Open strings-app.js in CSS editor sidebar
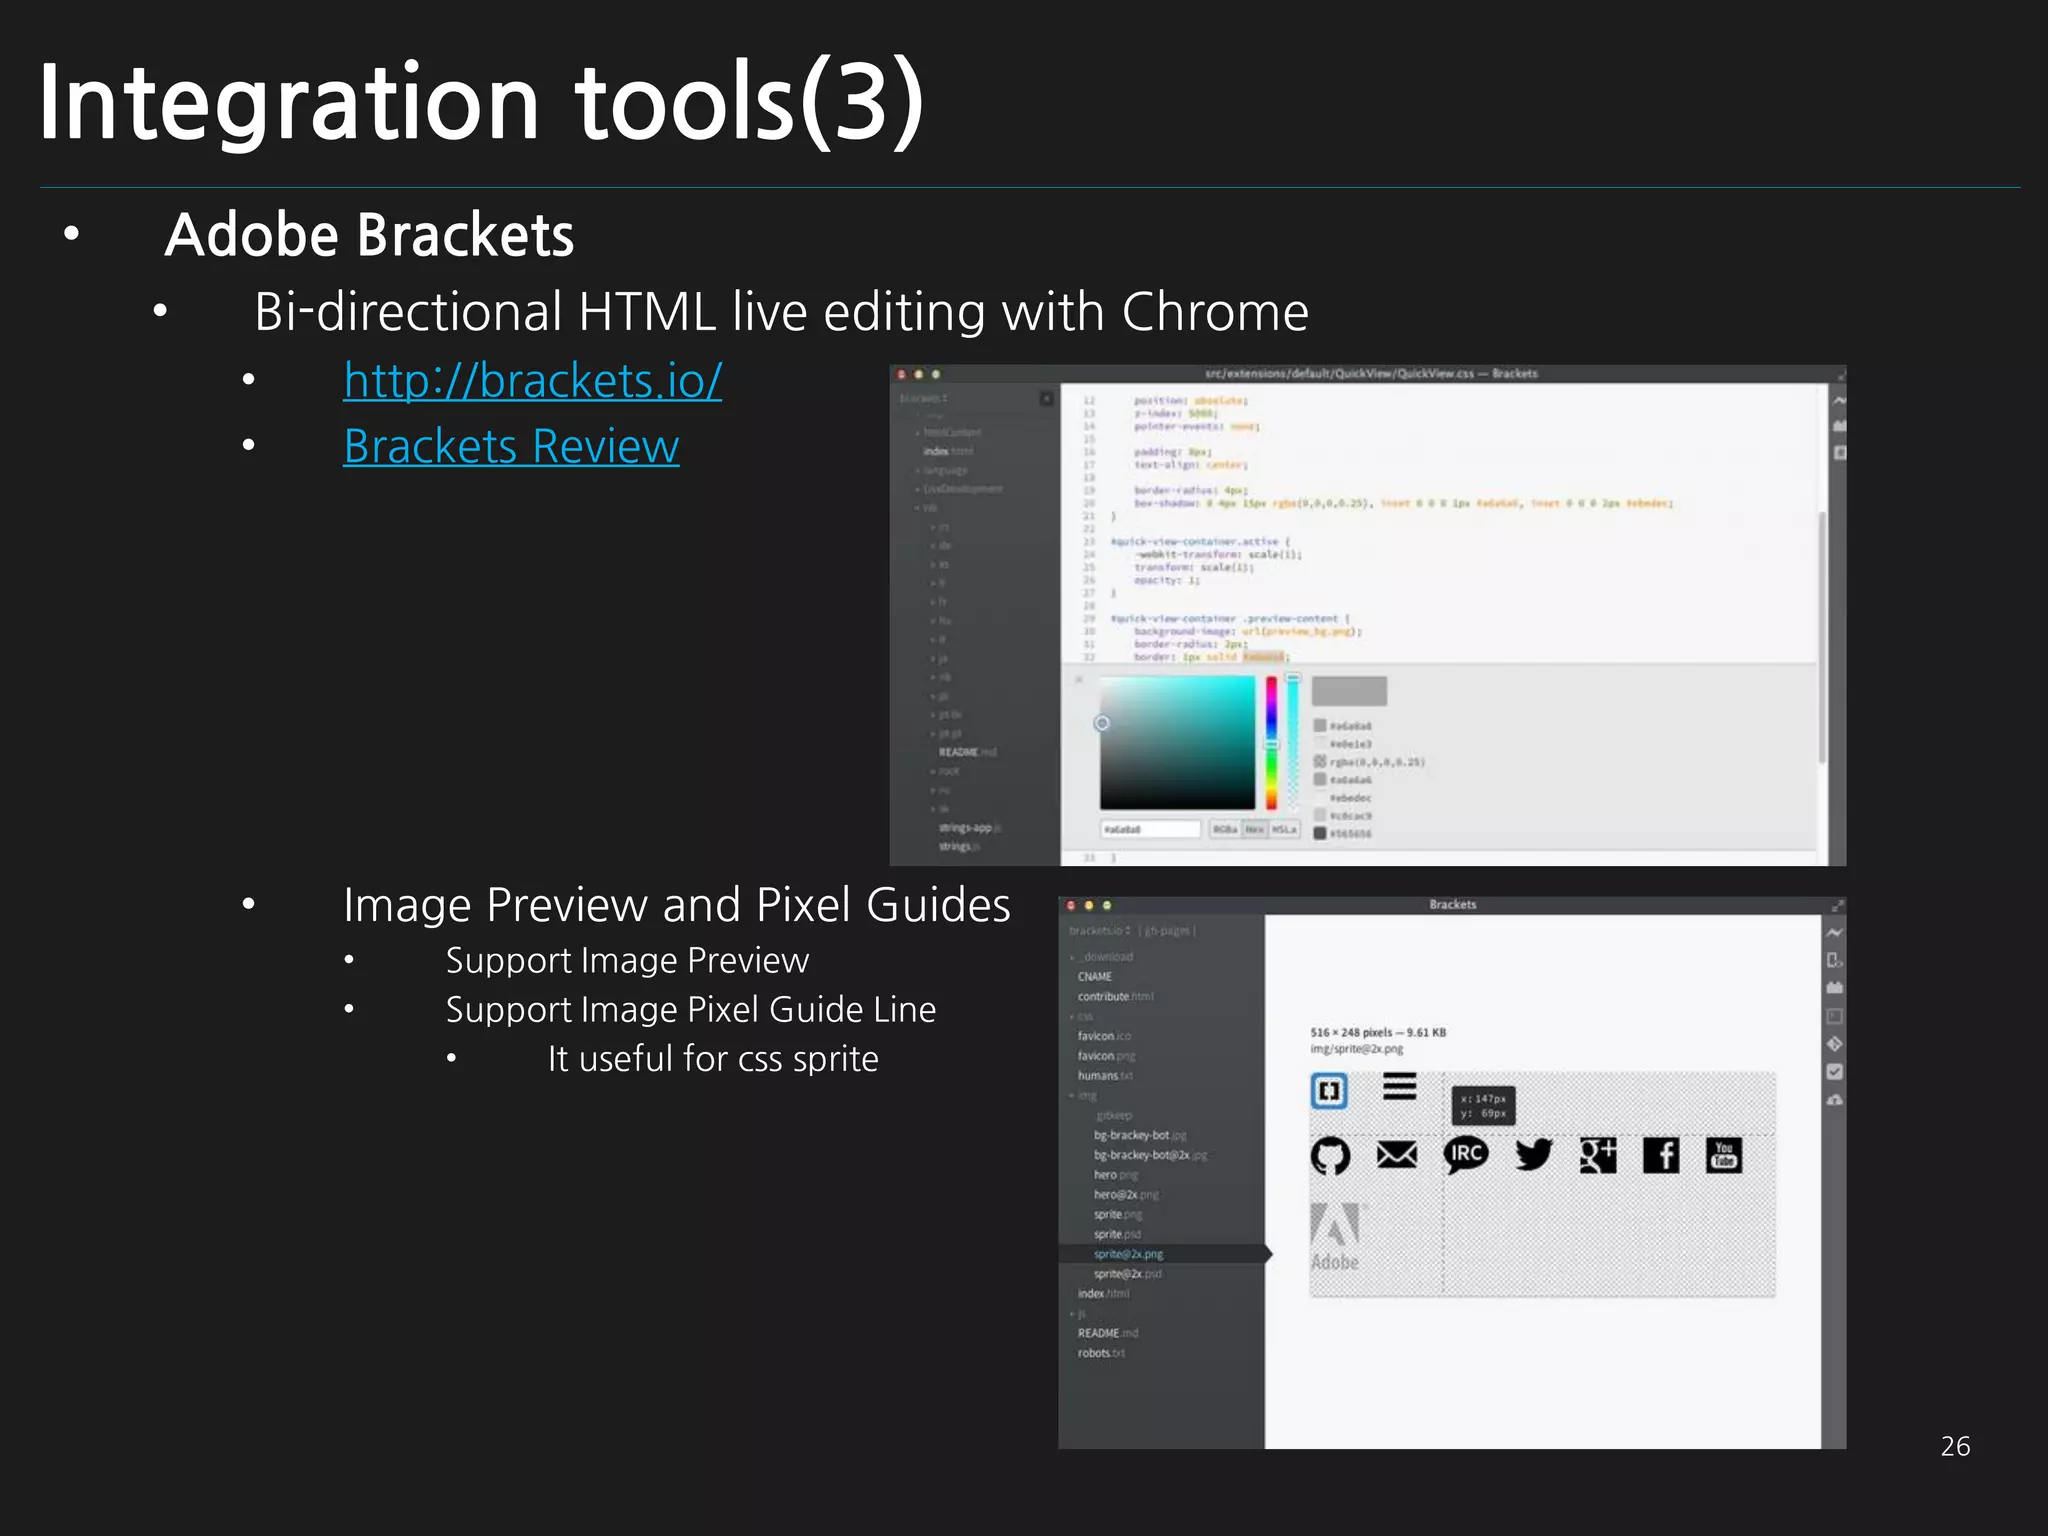Screen dimensions: 2048x1536 tap(970, 828)
